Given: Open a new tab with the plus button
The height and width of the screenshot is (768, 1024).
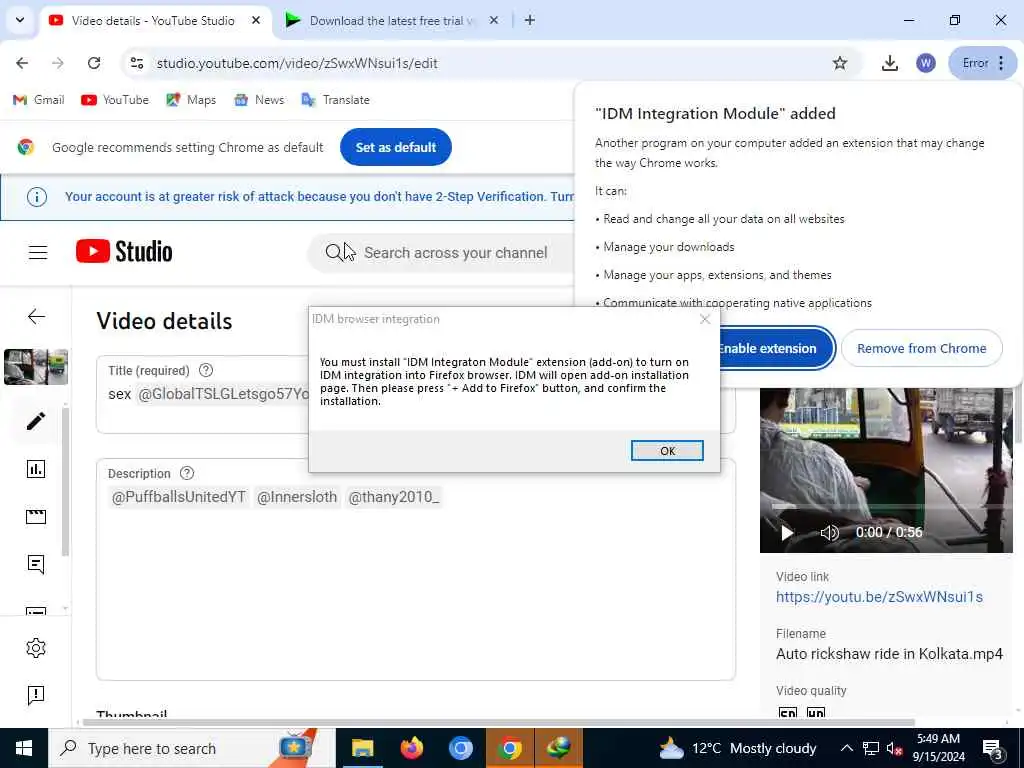Looking at the screenshot, I should [x=530, y=20].
